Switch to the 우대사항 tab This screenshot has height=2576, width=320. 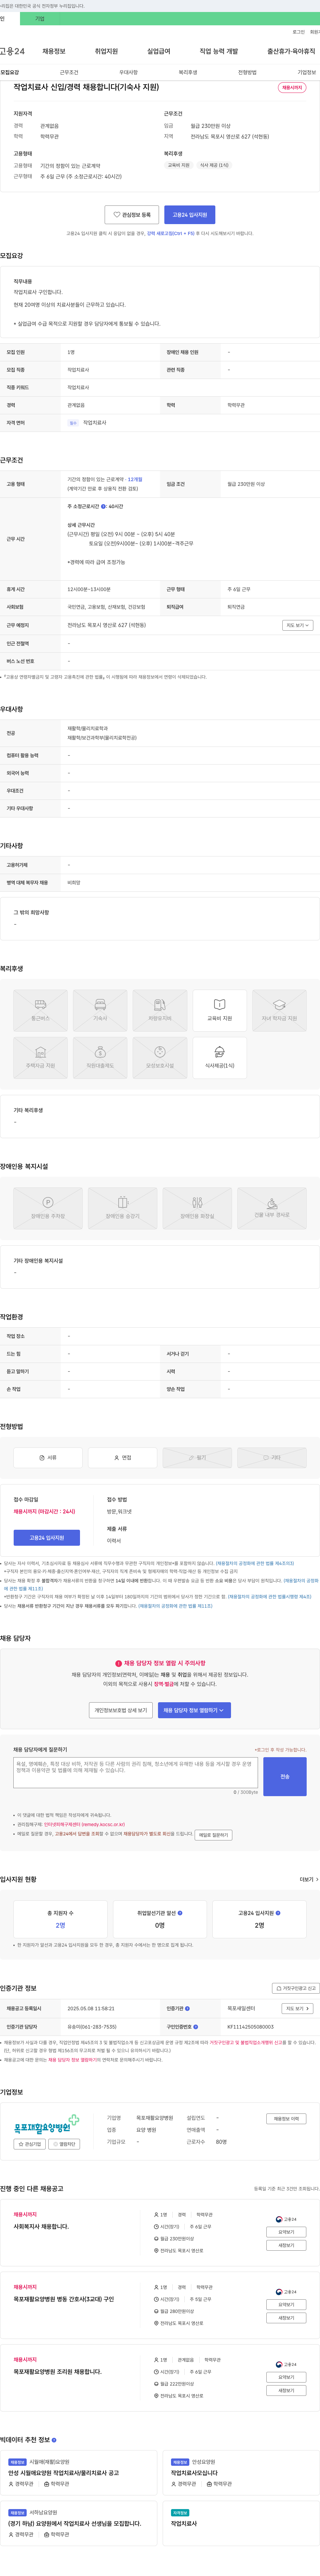[x=129, y=72]
